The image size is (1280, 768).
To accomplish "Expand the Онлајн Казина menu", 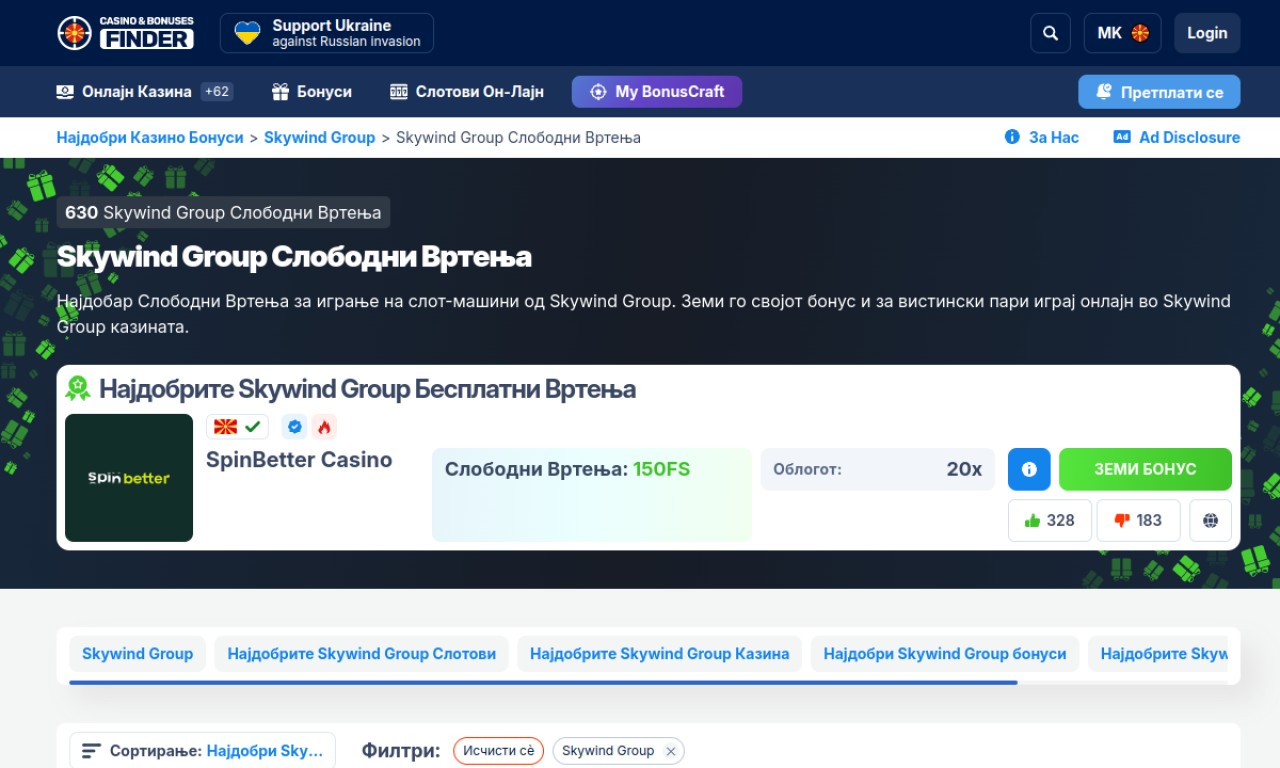I will click(x=144, y=92).
